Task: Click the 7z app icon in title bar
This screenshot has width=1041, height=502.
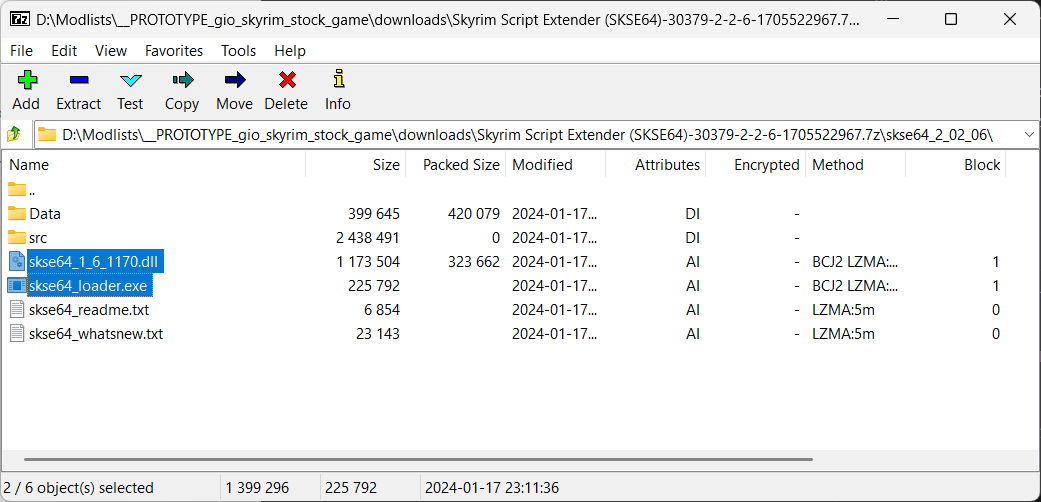Action: (x=19, y=19)
